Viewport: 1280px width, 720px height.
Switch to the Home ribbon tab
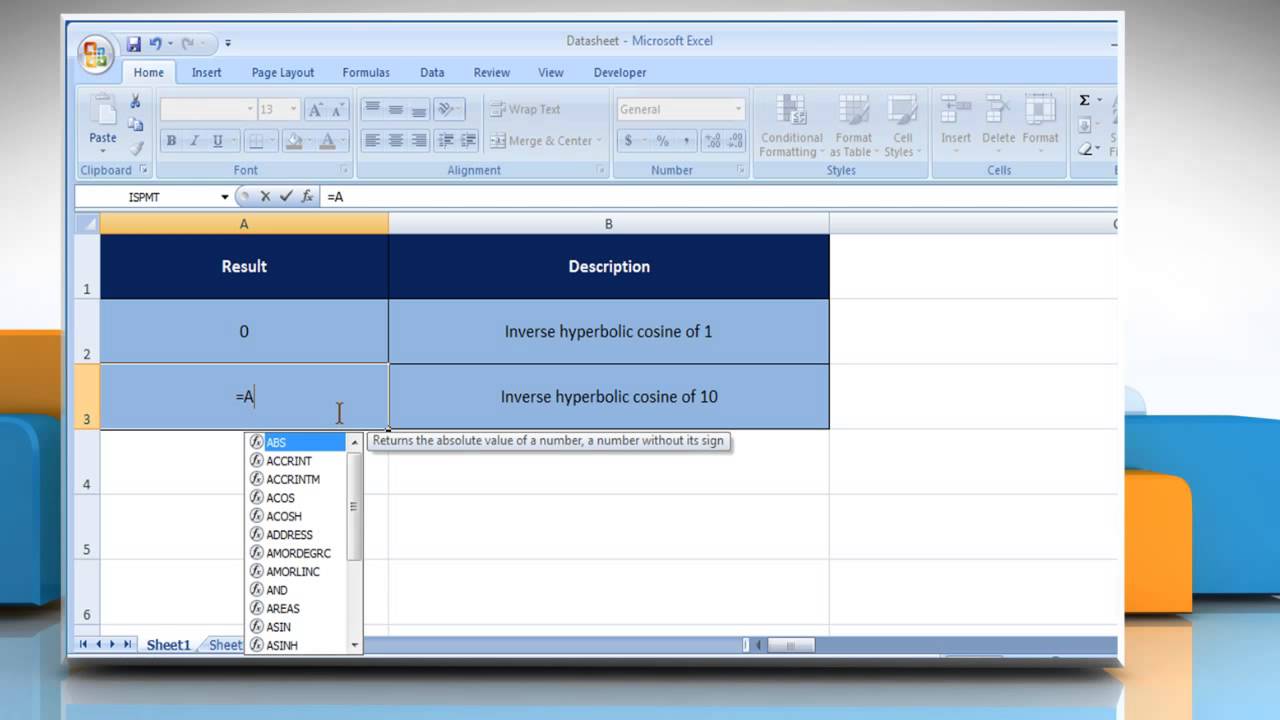tap(149, 72)
